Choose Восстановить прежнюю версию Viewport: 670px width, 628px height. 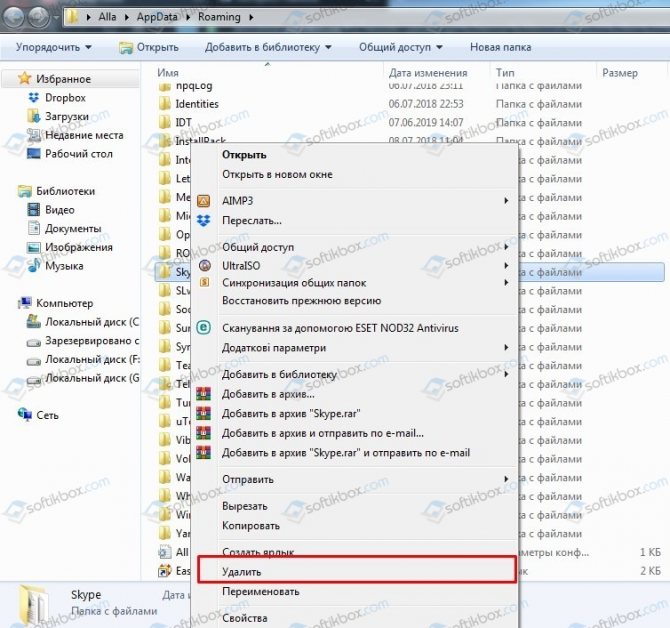tap(301, 300)
